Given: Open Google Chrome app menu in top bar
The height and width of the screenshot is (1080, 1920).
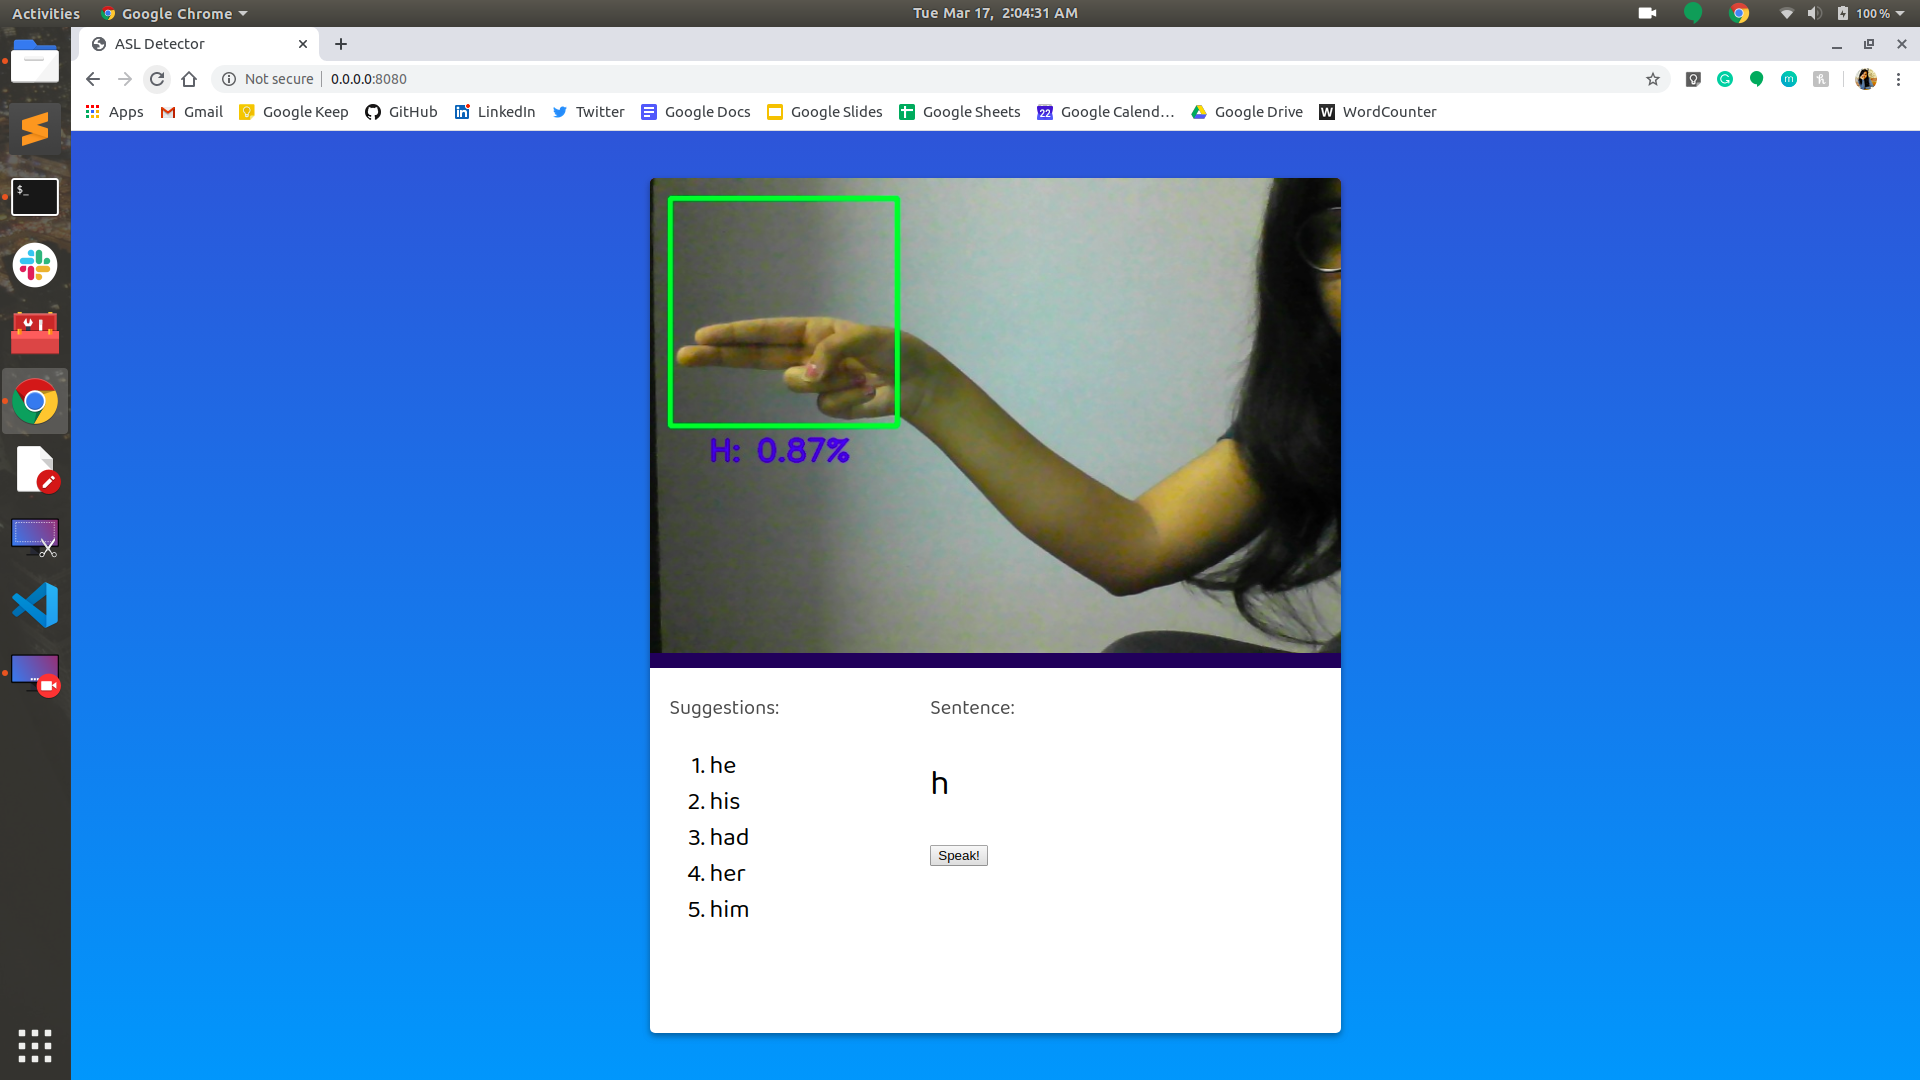Looking at the screenshot, I should click(175, 13).
